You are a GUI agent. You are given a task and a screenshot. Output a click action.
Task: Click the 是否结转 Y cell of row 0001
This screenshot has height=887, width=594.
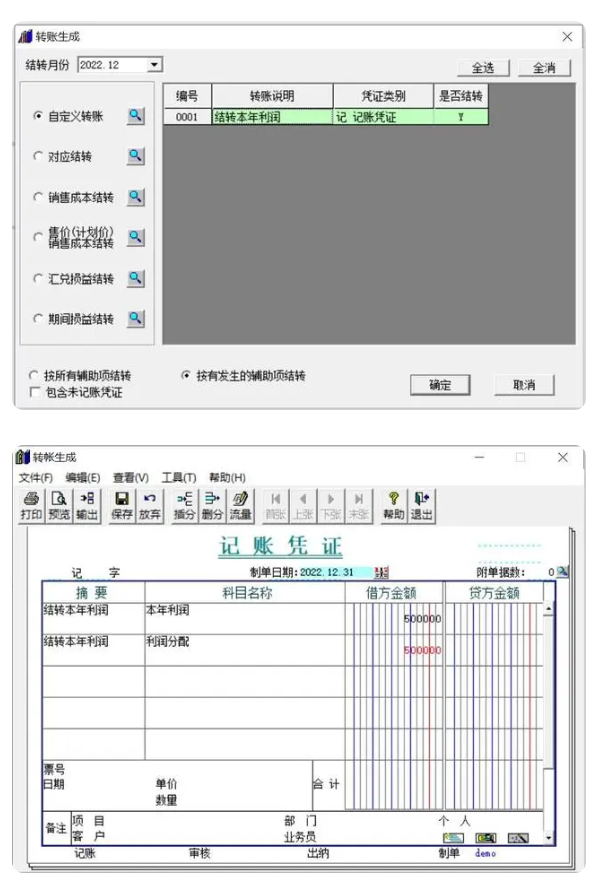click(460, 117)
